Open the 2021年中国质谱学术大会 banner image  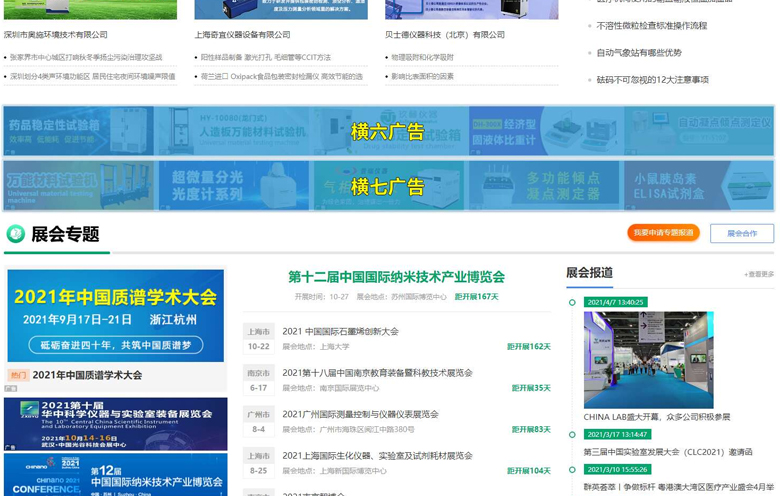click(115, 315)
